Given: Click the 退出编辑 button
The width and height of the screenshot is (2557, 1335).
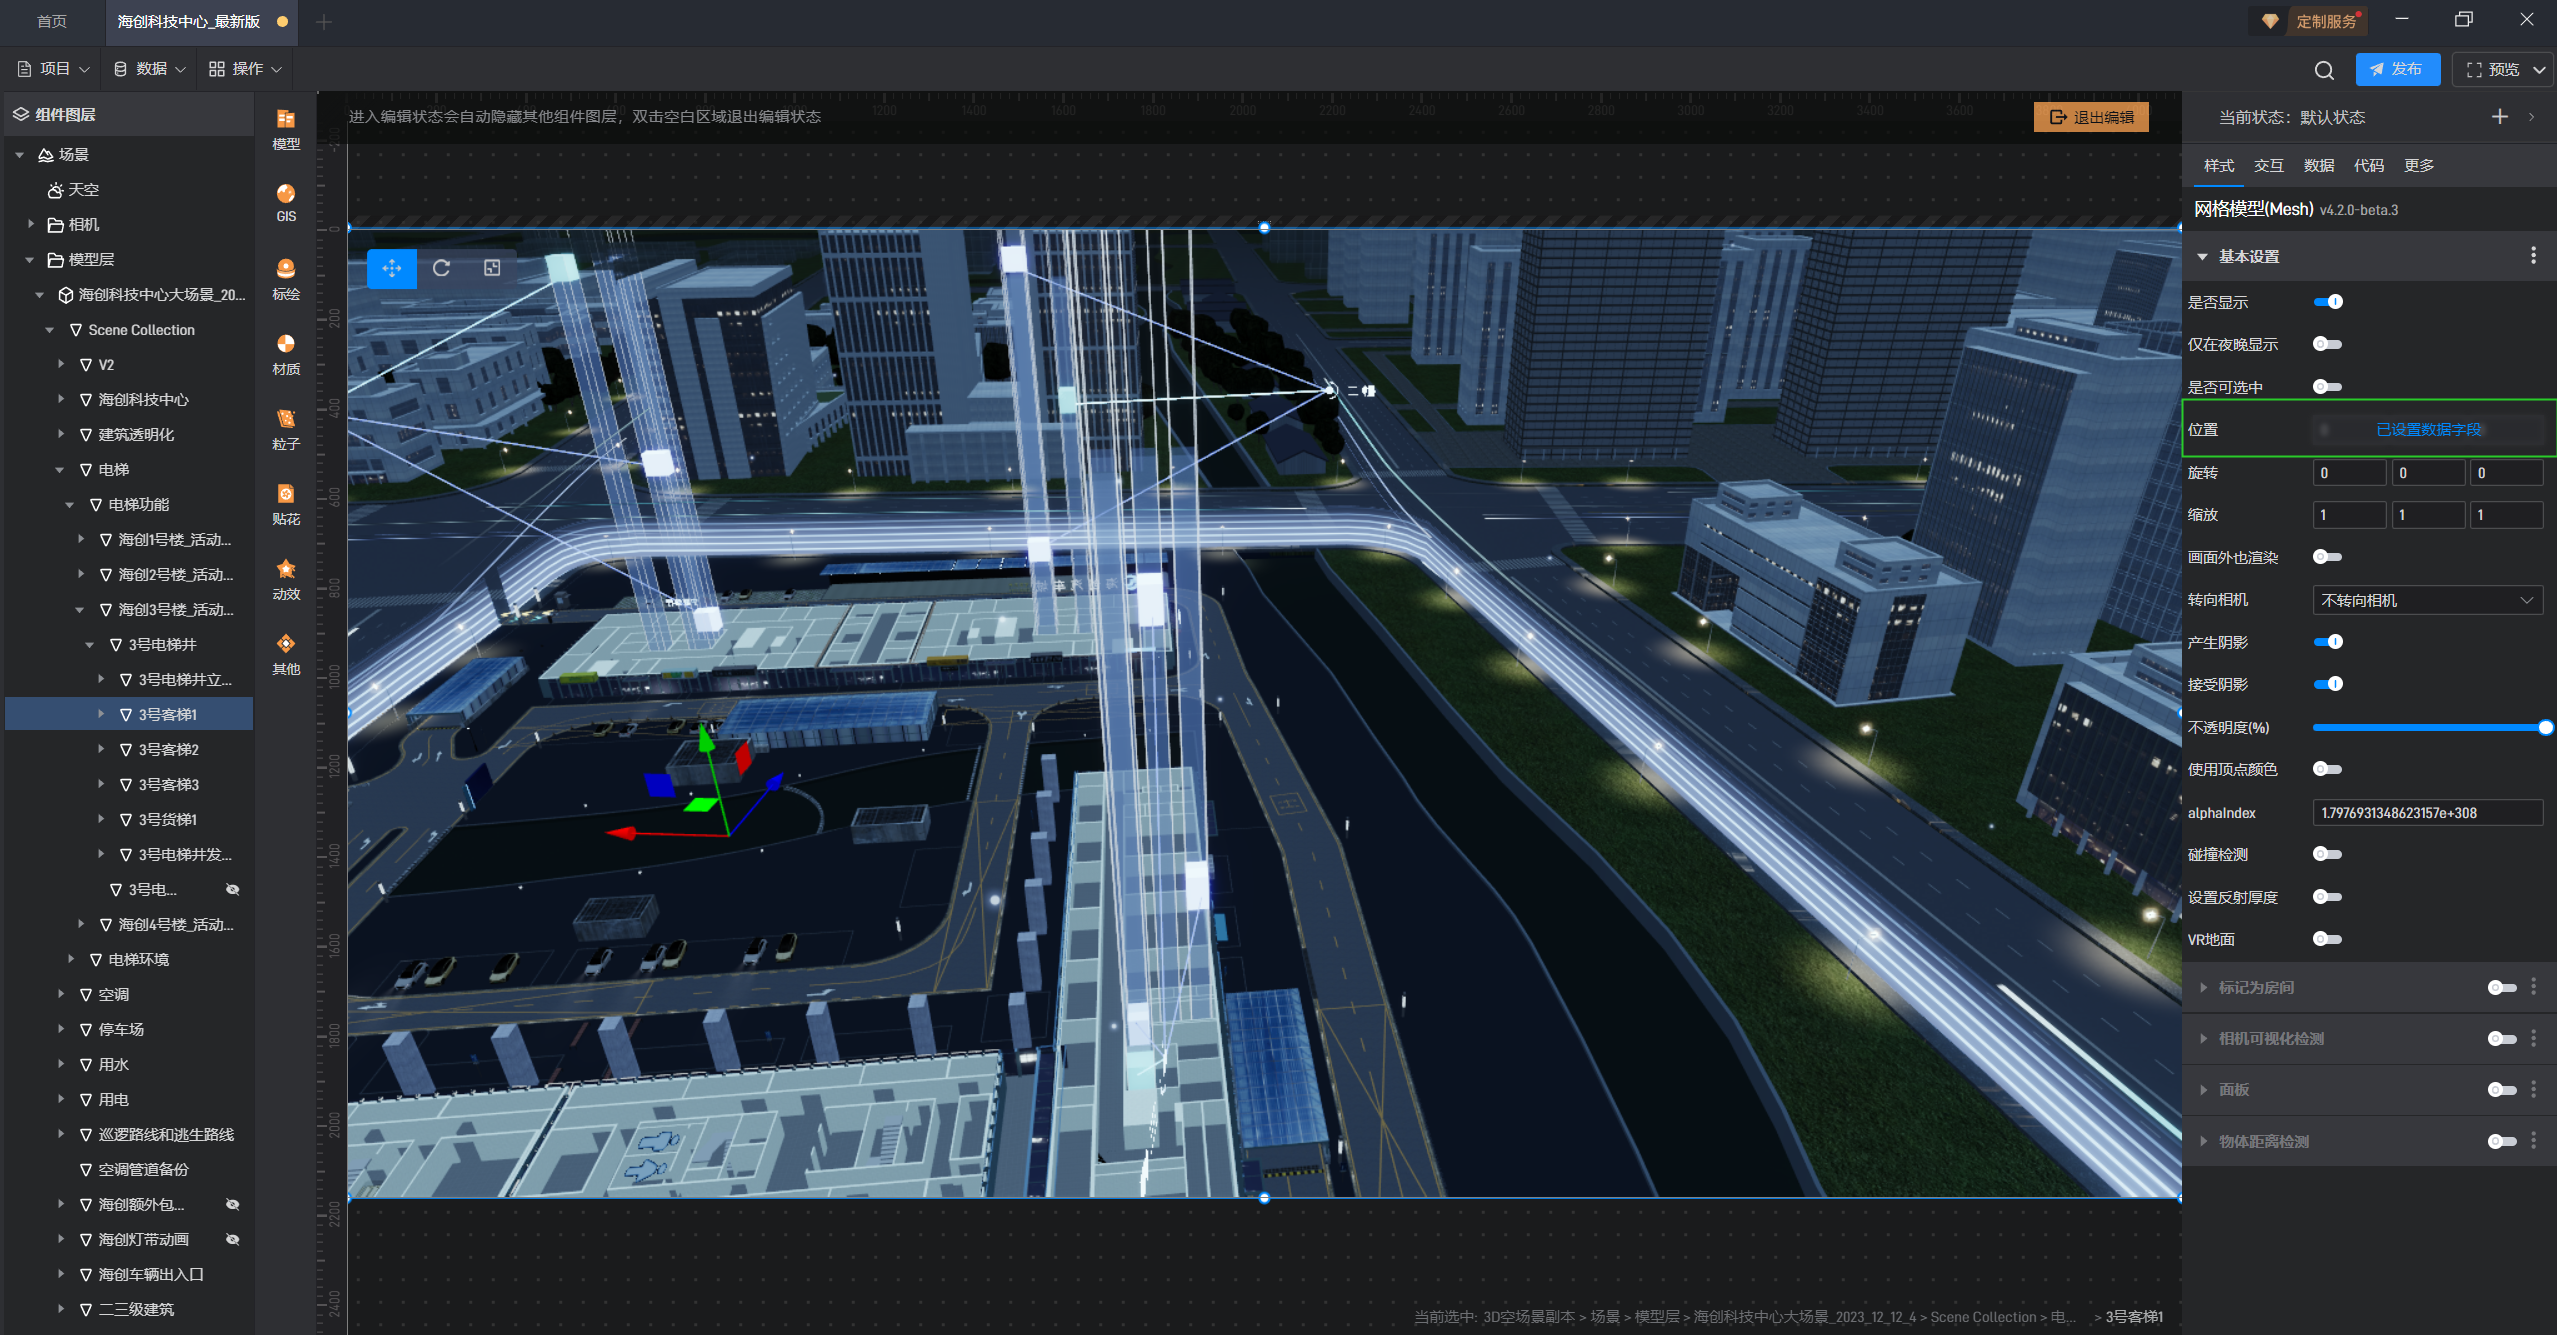Looking at the screenshot, I should coord(2091,117).
